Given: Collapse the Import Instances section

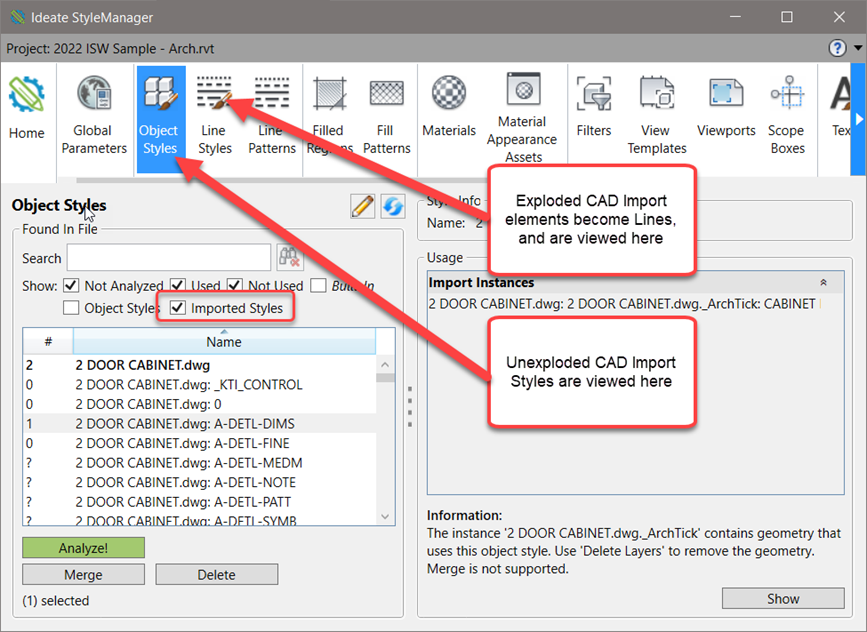Looking at the screenshot, I should tap(823, 283).
